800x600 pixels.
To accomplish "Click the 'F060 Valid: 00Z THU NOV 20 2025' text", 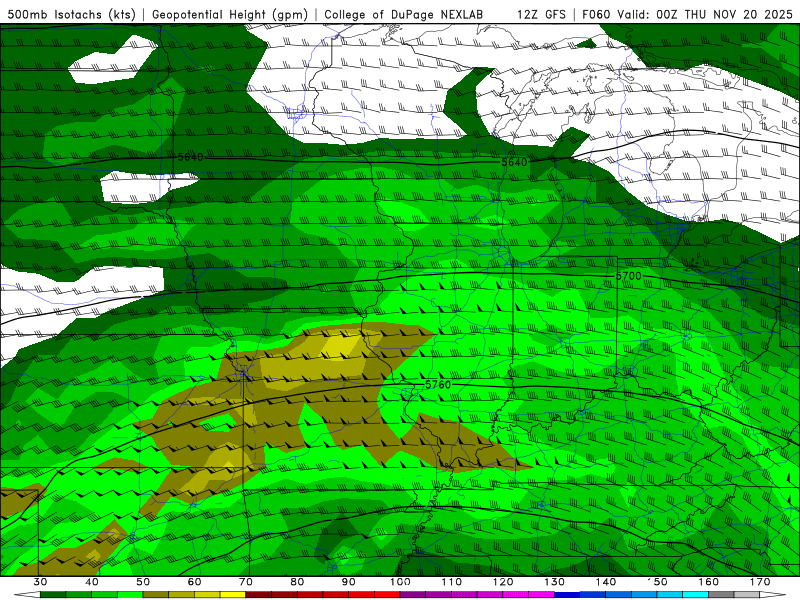I will tap(687, 14).
